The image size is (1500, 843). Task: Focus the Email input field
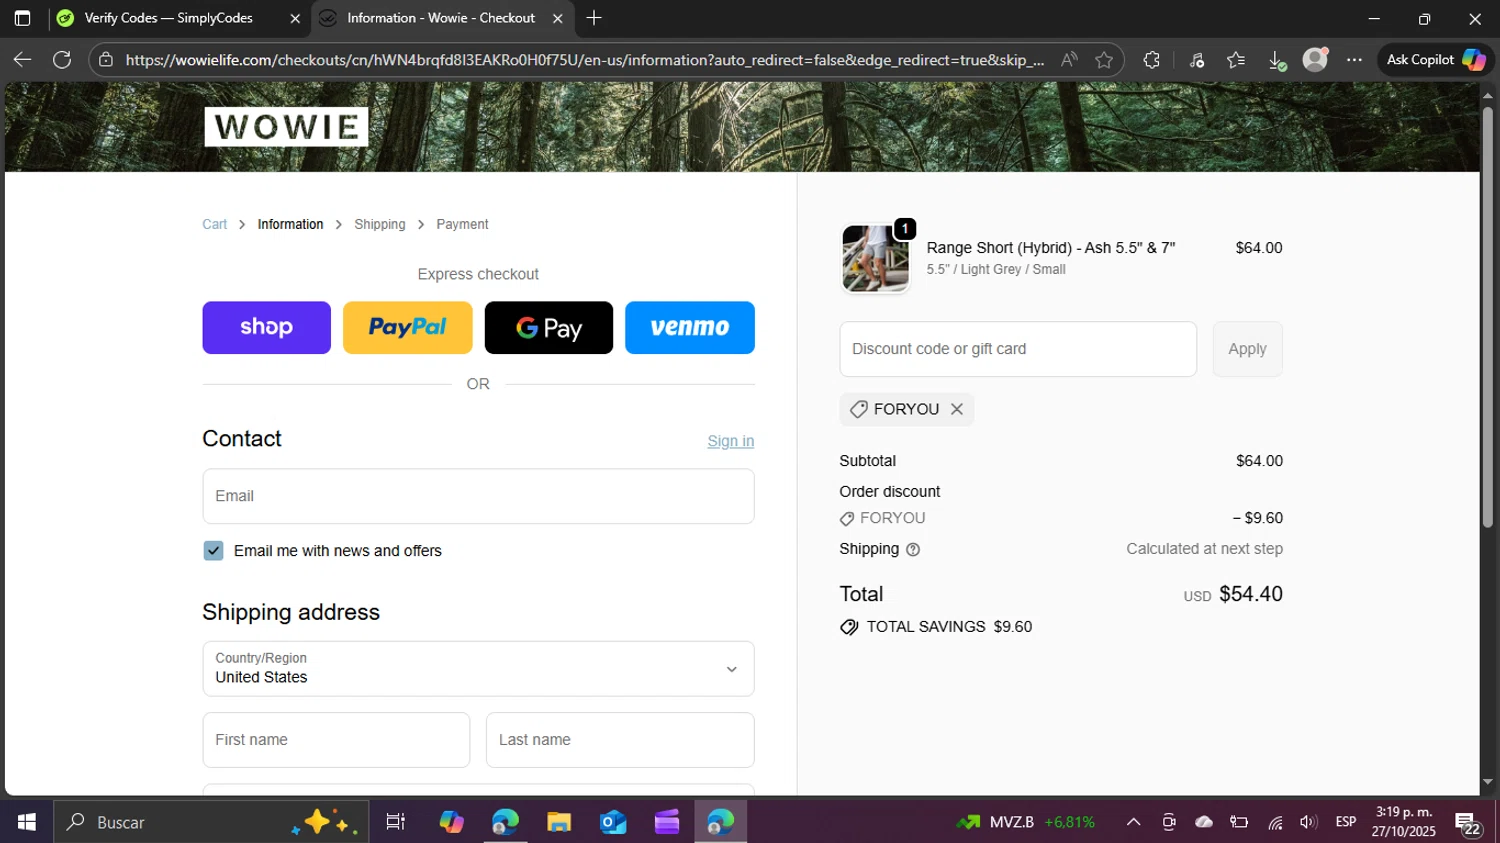tap(478, 496)
